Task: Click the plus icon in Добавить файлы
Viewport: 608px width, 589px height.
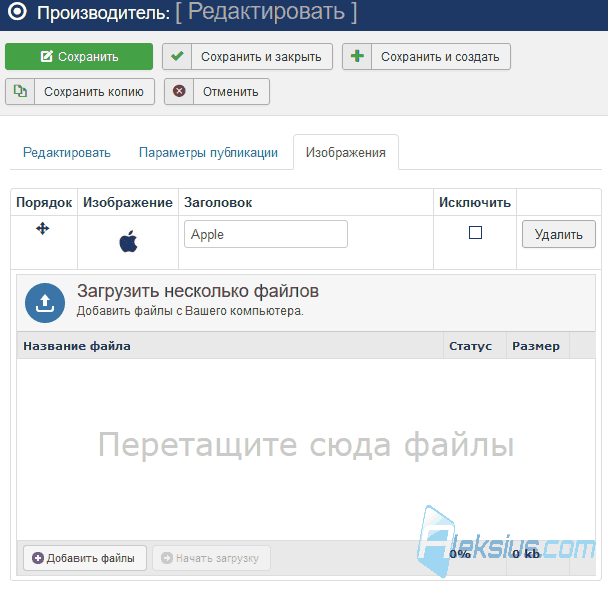Action: (38, 558)
